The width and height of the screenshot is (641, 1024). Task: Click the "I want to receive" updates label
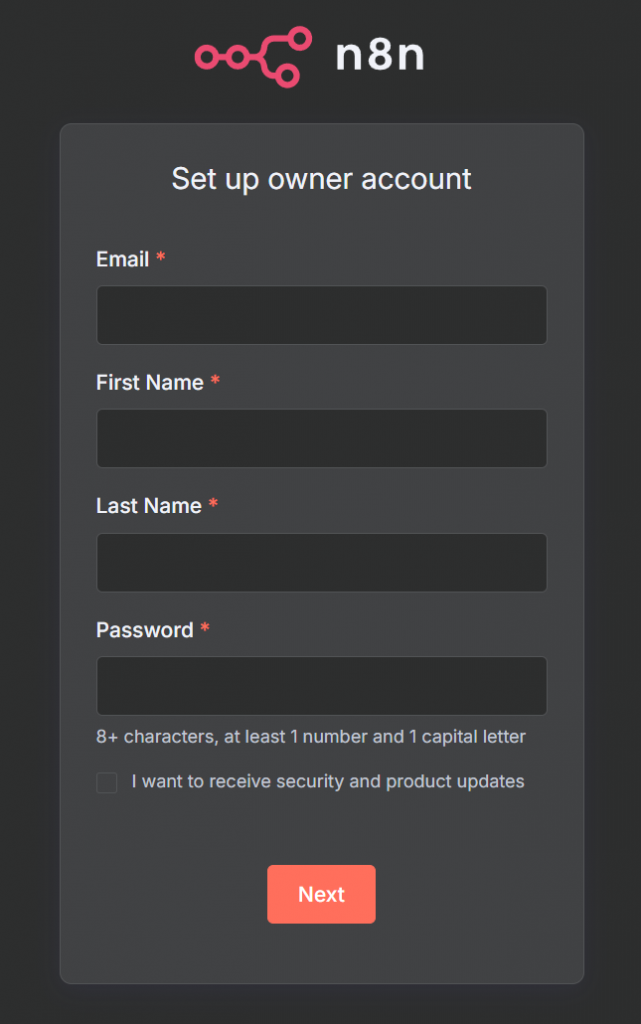click(x=327, y=782)
